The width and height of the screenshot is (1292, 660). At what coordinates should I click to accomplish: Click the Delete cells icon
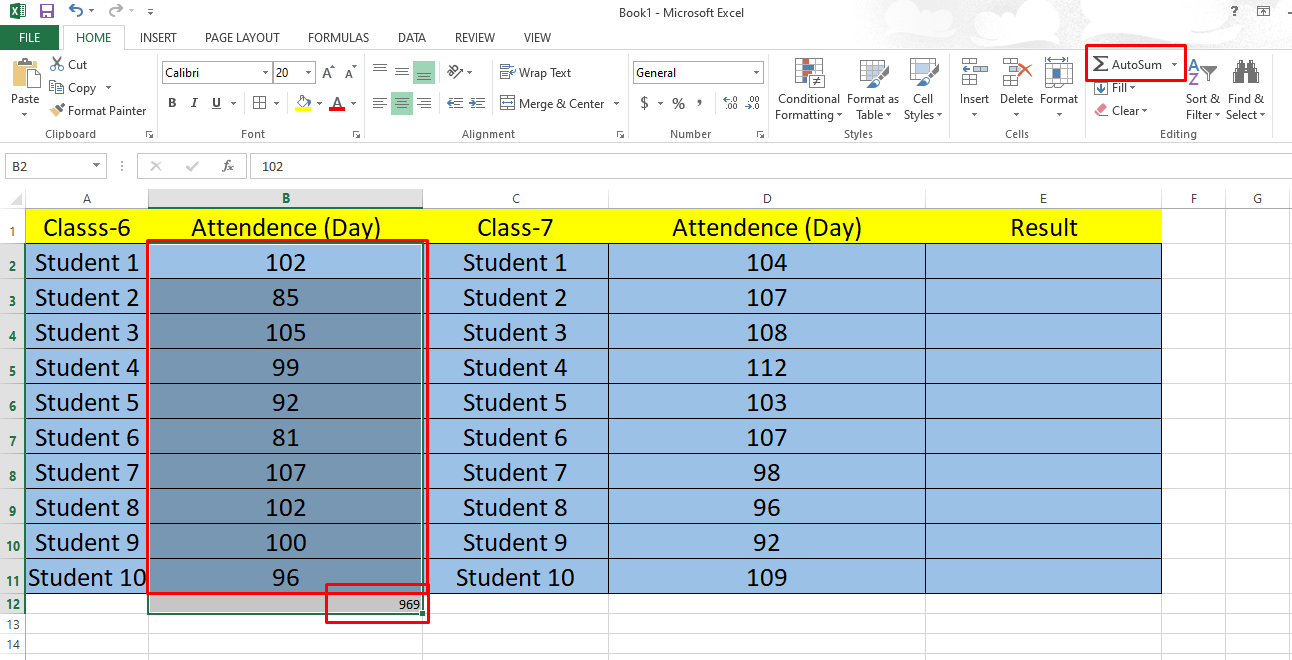[x=1017, y=73]
